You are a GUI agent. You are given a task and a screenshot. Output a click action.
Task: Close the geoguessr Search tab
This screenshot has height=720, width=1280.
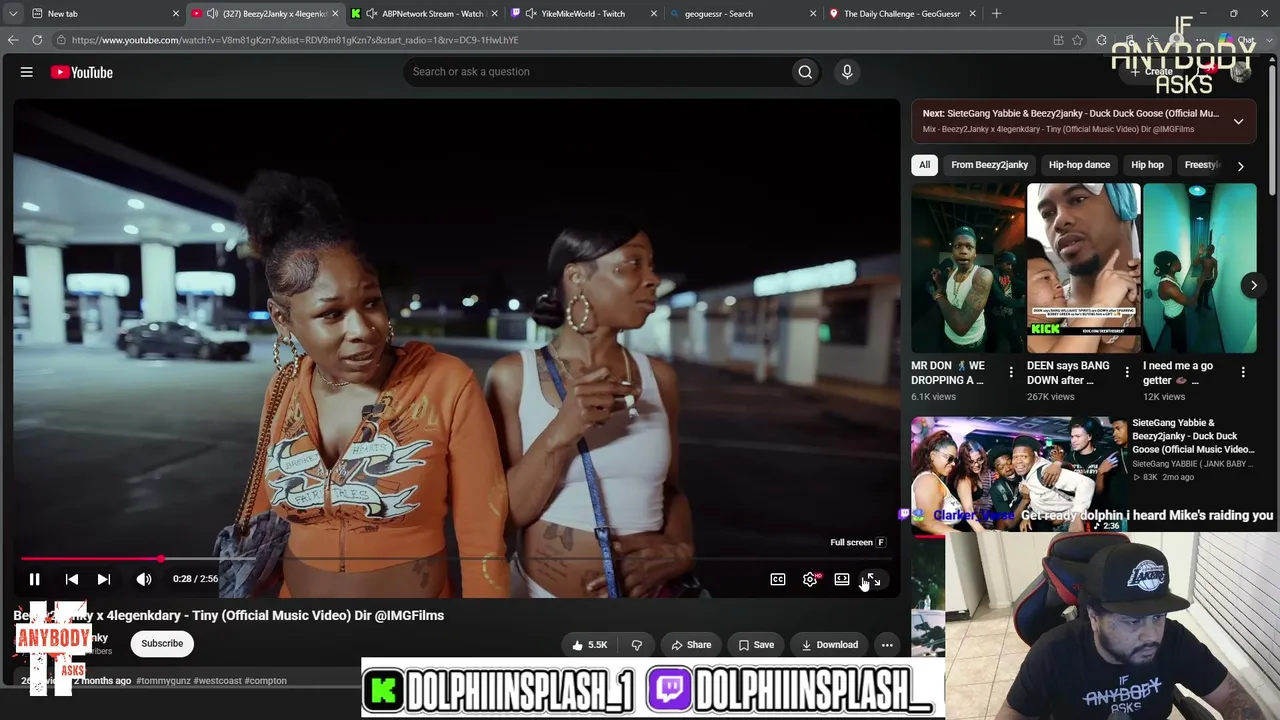(x=813, y=14)
